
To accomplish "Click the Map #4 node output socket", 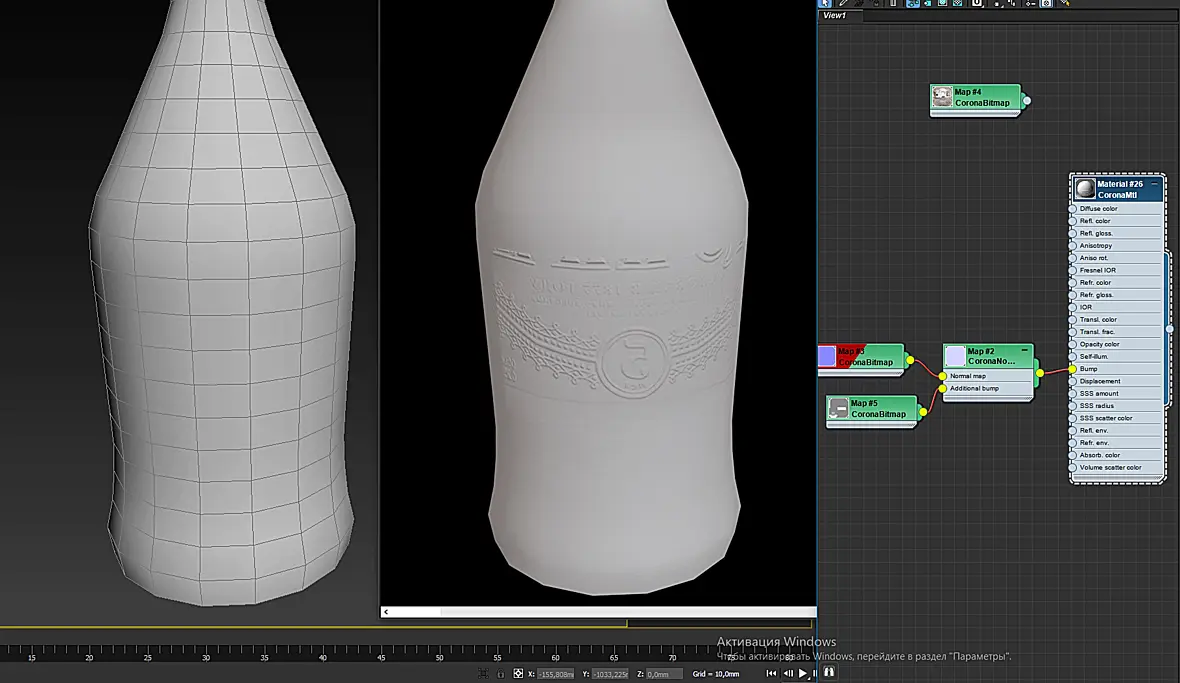I will 1026,100.
